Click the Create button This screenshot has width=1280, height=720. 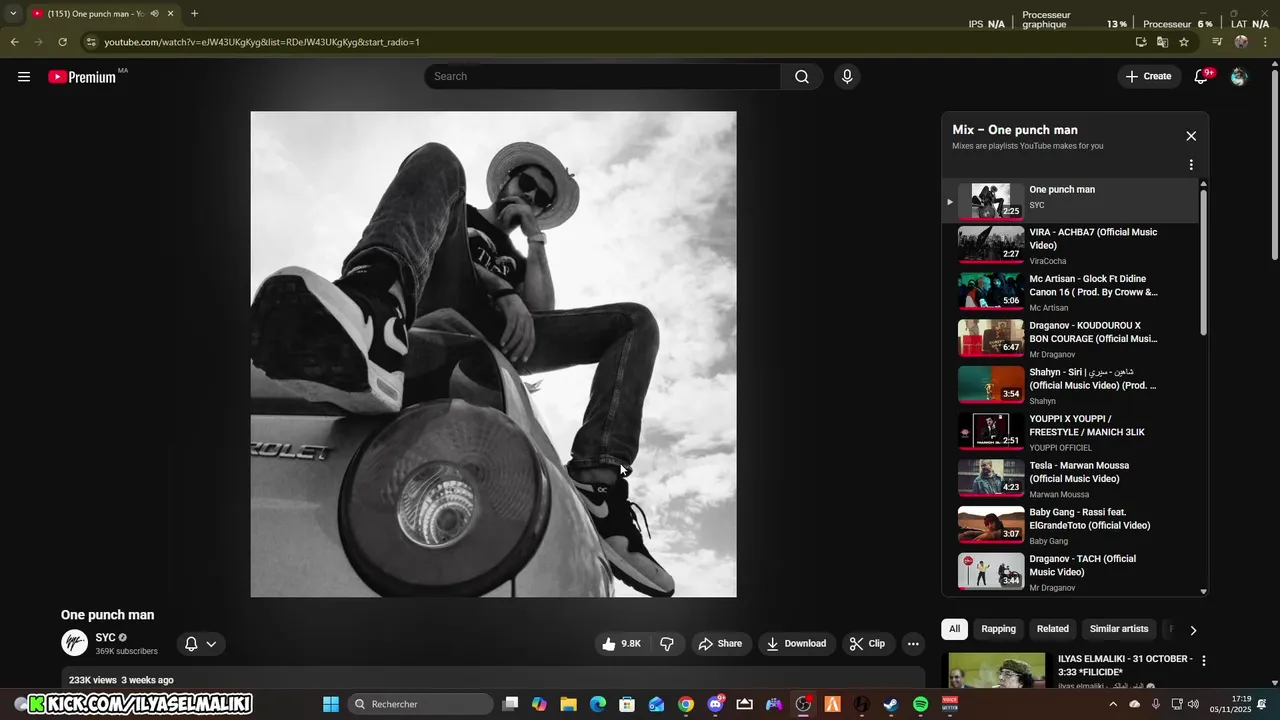(x=1148, y=77)
